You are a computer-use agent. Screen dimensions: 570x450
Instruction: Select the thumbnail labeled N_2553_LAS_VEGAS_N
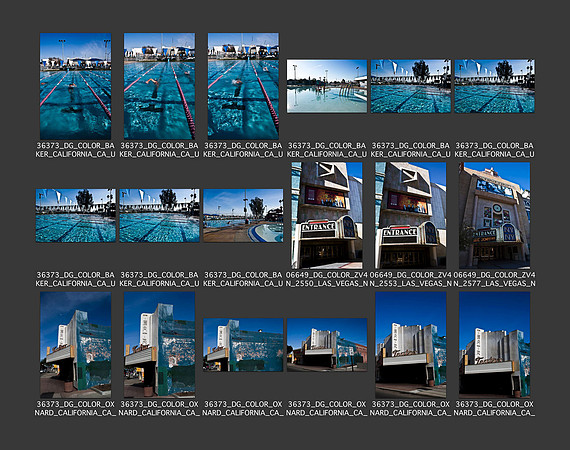pos(411,215)
